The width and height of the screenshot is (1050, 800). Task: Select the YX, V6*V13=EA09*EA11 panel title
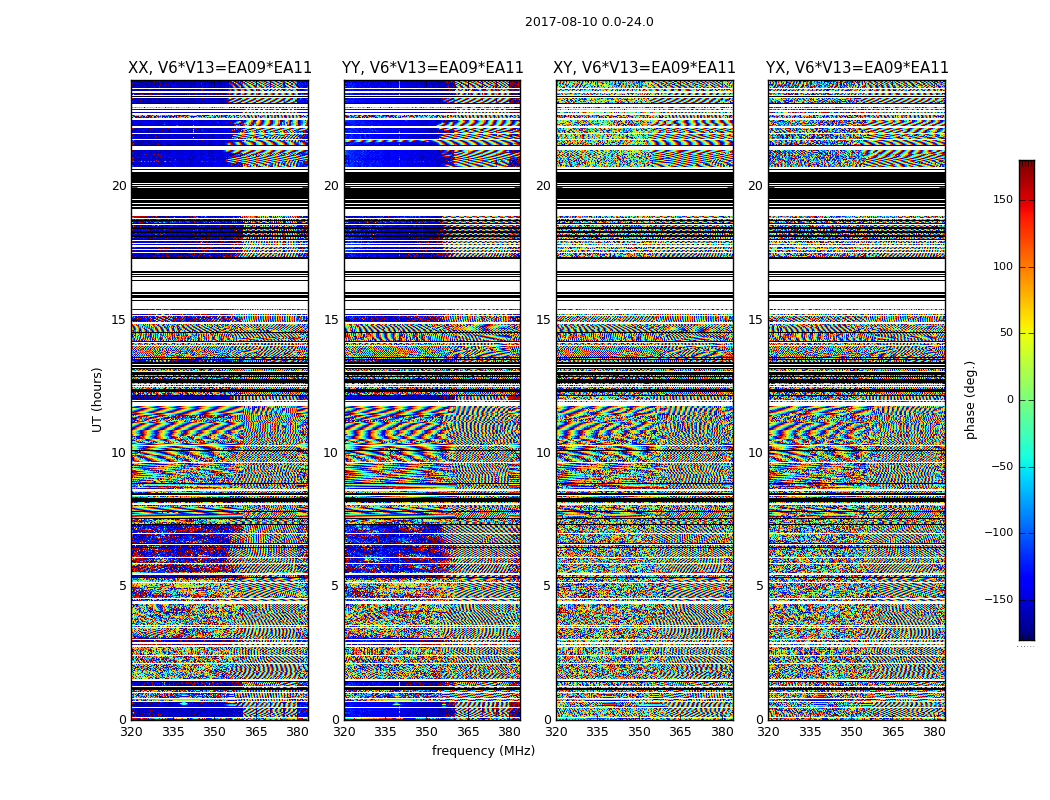857,68
